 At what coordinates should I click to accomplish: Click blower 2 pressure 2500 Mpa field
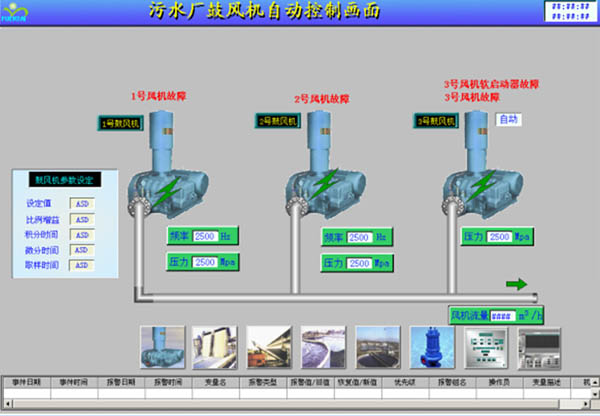(x=360, y=262)
